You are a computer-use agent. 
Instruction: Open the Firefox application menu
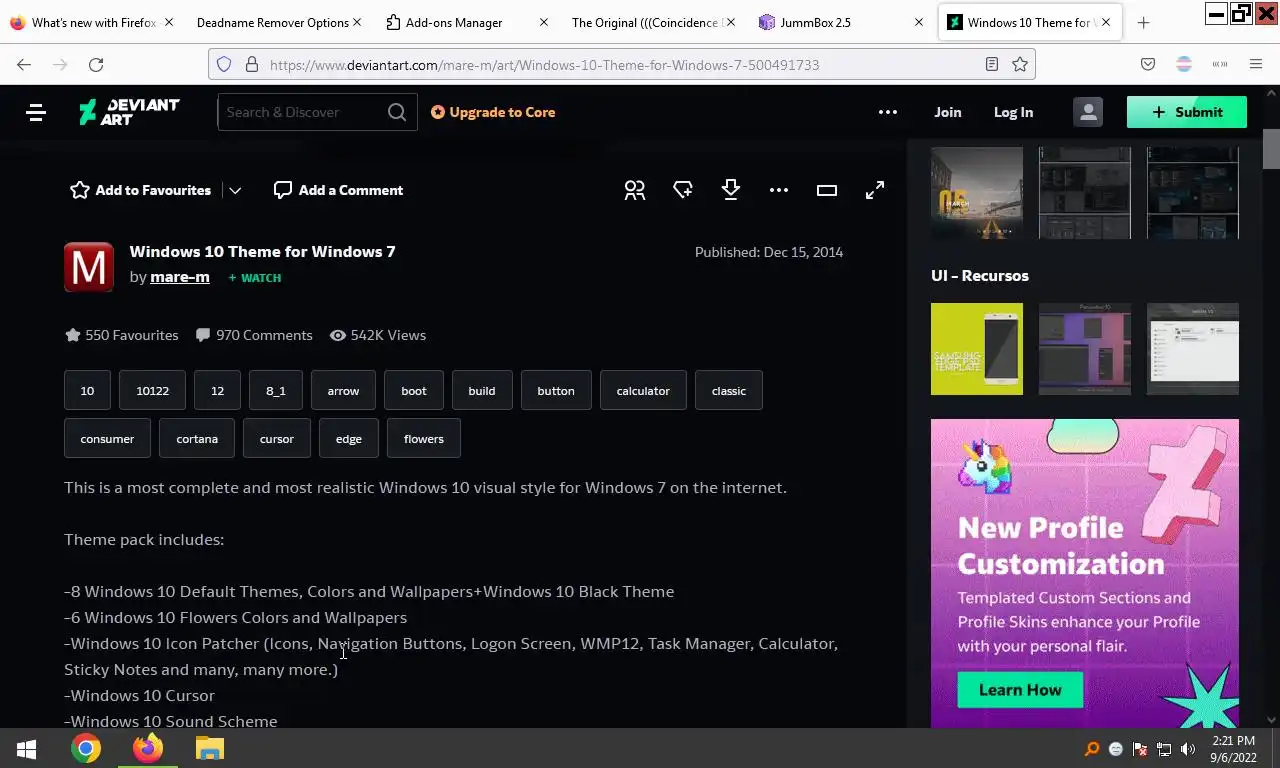1256,64
